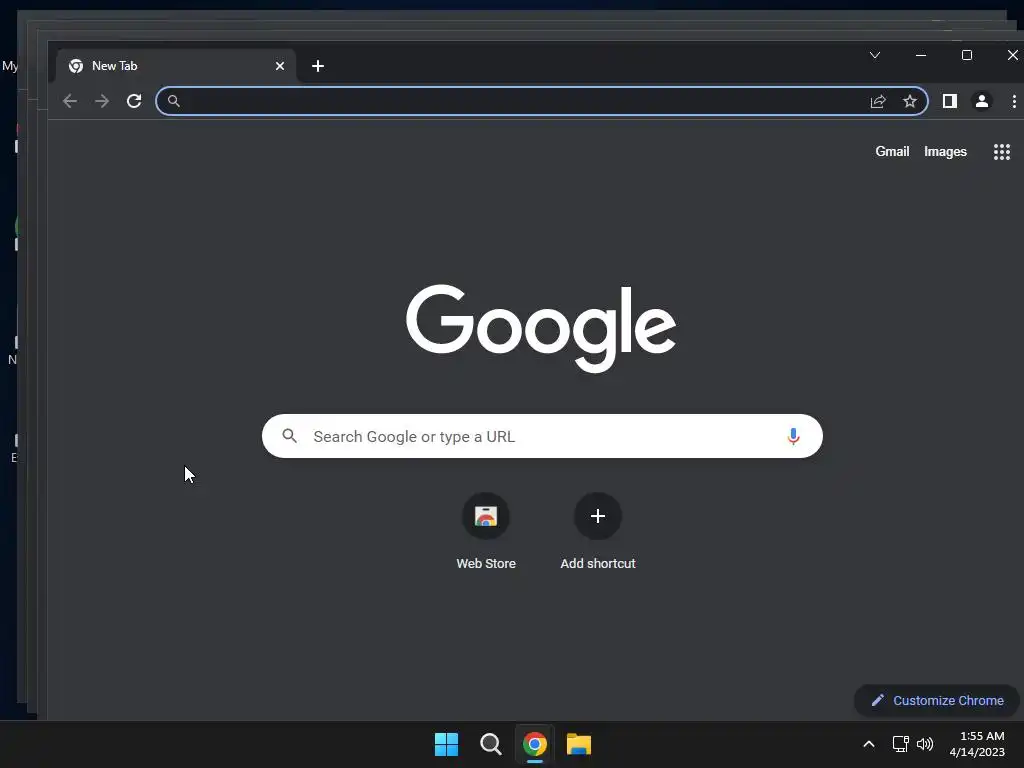Screen dimensions: 1024x768
Task: Click the search icon in the Google search box
Action: 289,436
